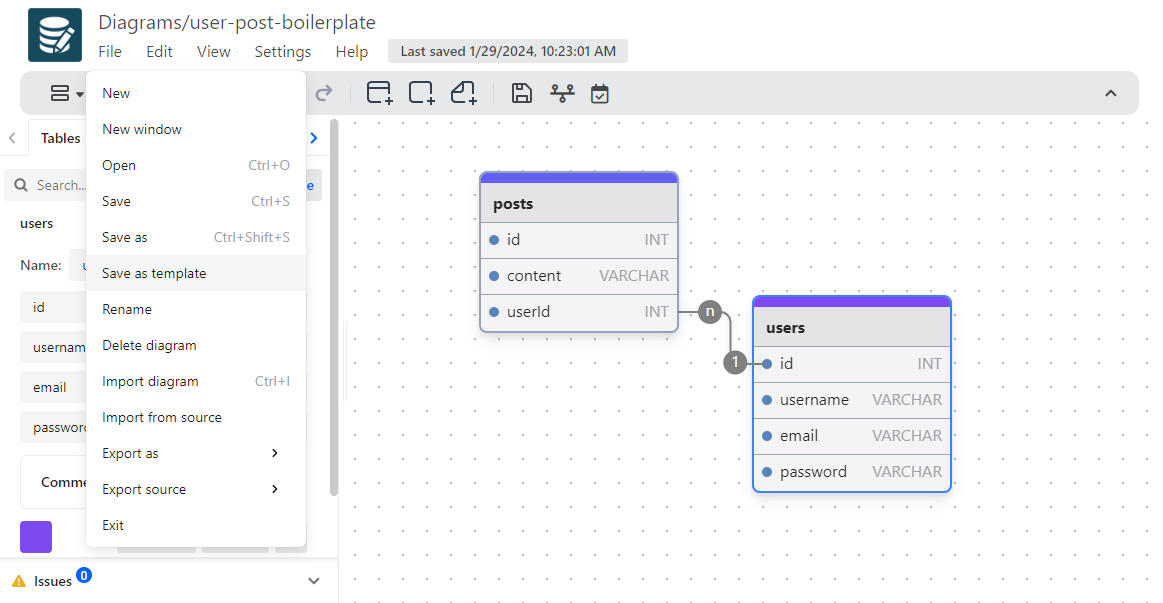Add a new note
This screenshot has height=603, width=1163.
click(463, 92)
